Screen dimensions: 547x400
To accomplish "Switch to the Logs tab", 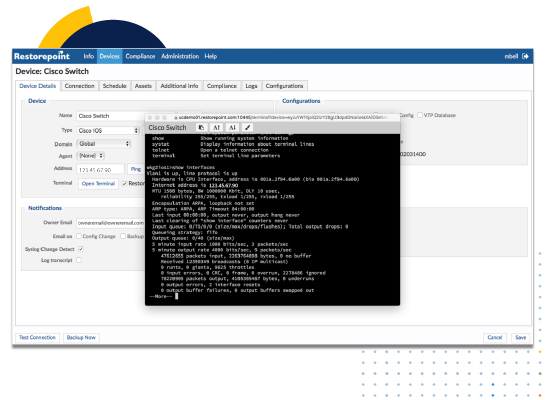I will [x=251, y=86].
